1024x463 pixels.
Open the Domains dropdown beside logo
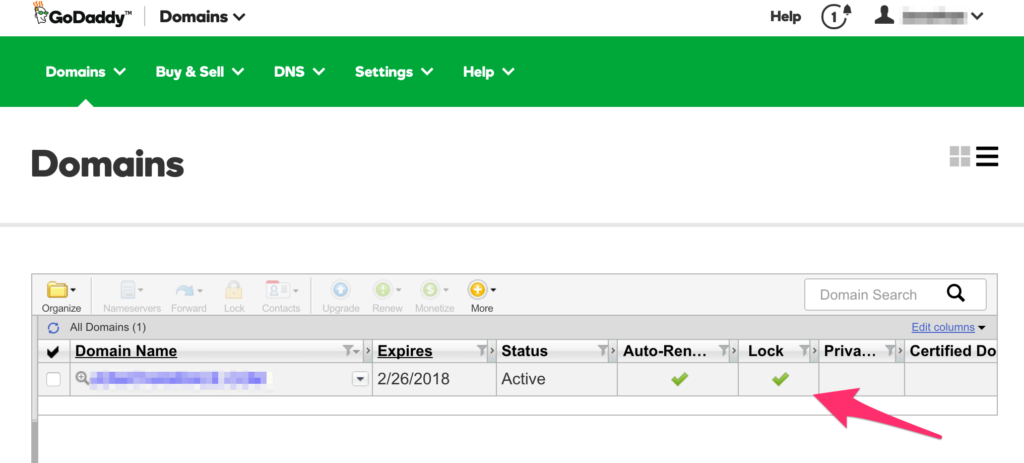pyautogui.click(x=202, y=16)
